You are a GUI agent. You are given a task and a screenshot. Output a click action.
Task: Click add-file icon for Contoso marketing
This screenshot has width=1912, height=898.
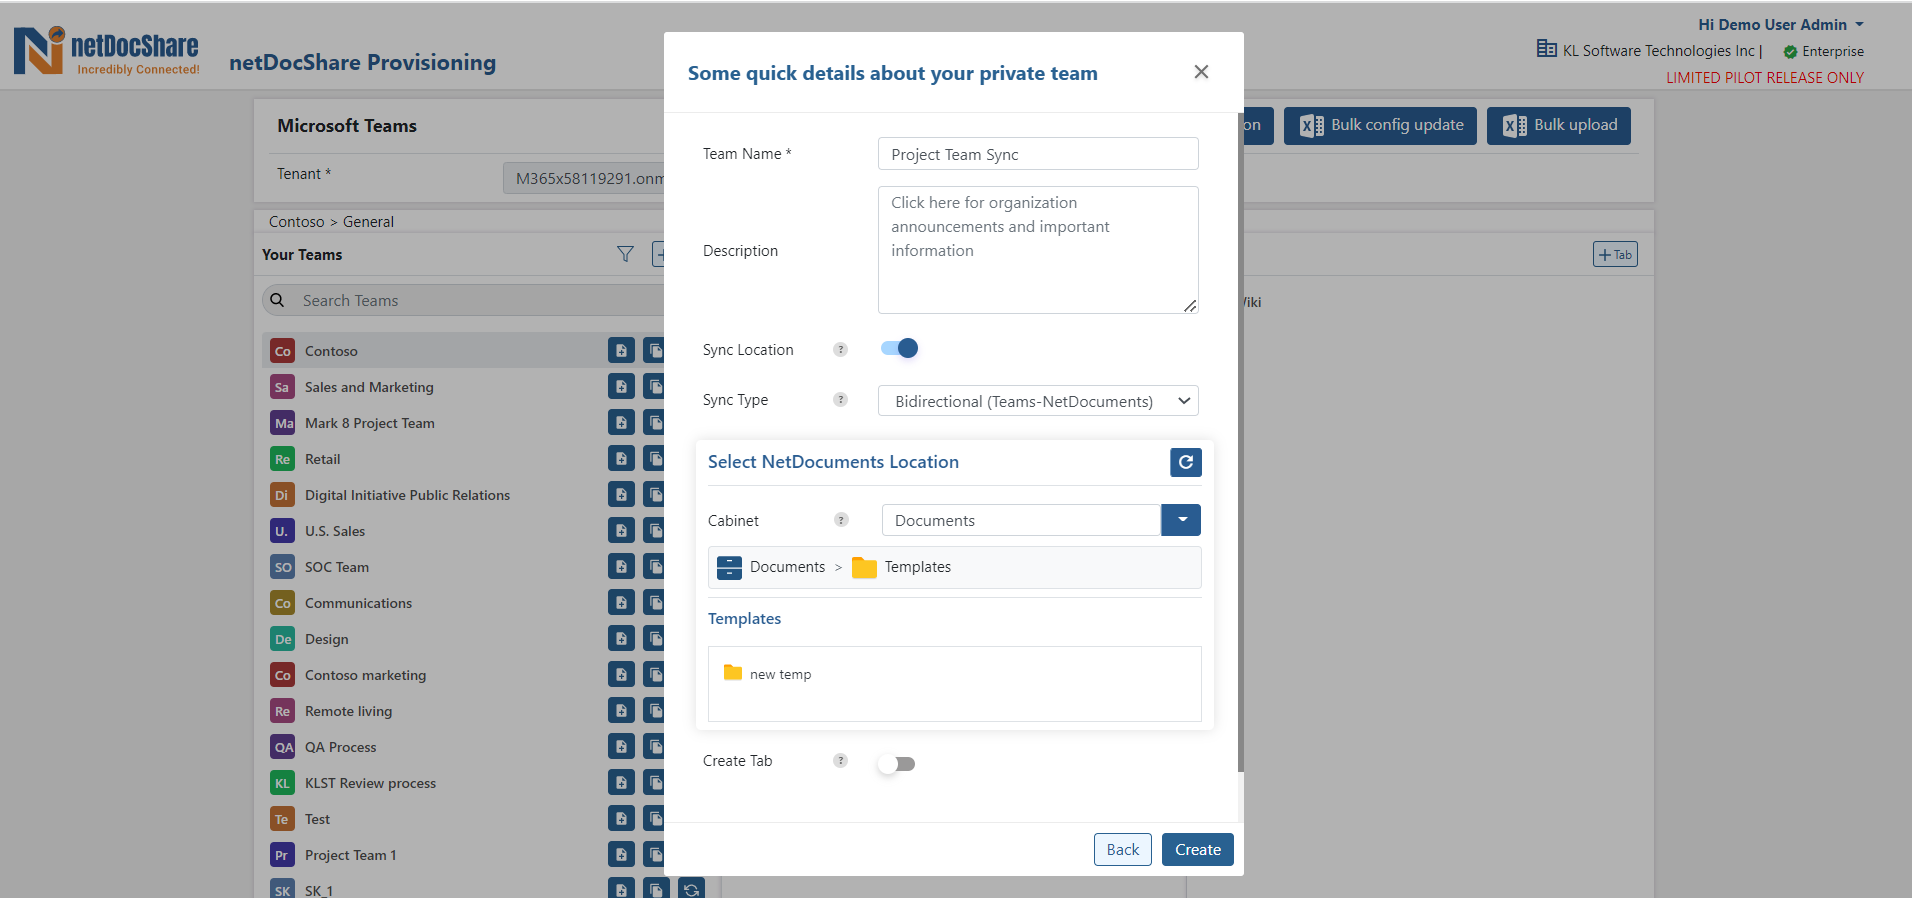(621, 674)
